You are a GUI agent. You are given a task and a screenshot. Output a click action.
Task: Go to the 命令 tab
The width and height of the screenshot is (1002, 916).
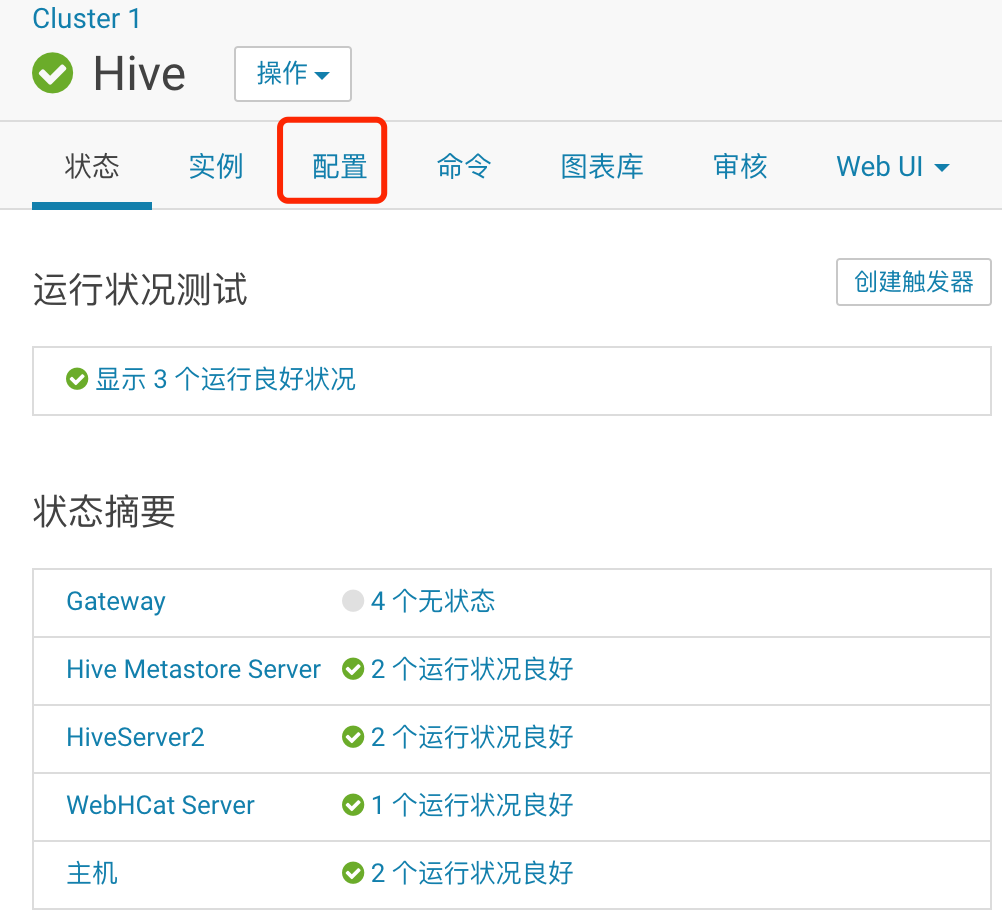[463, 167]
